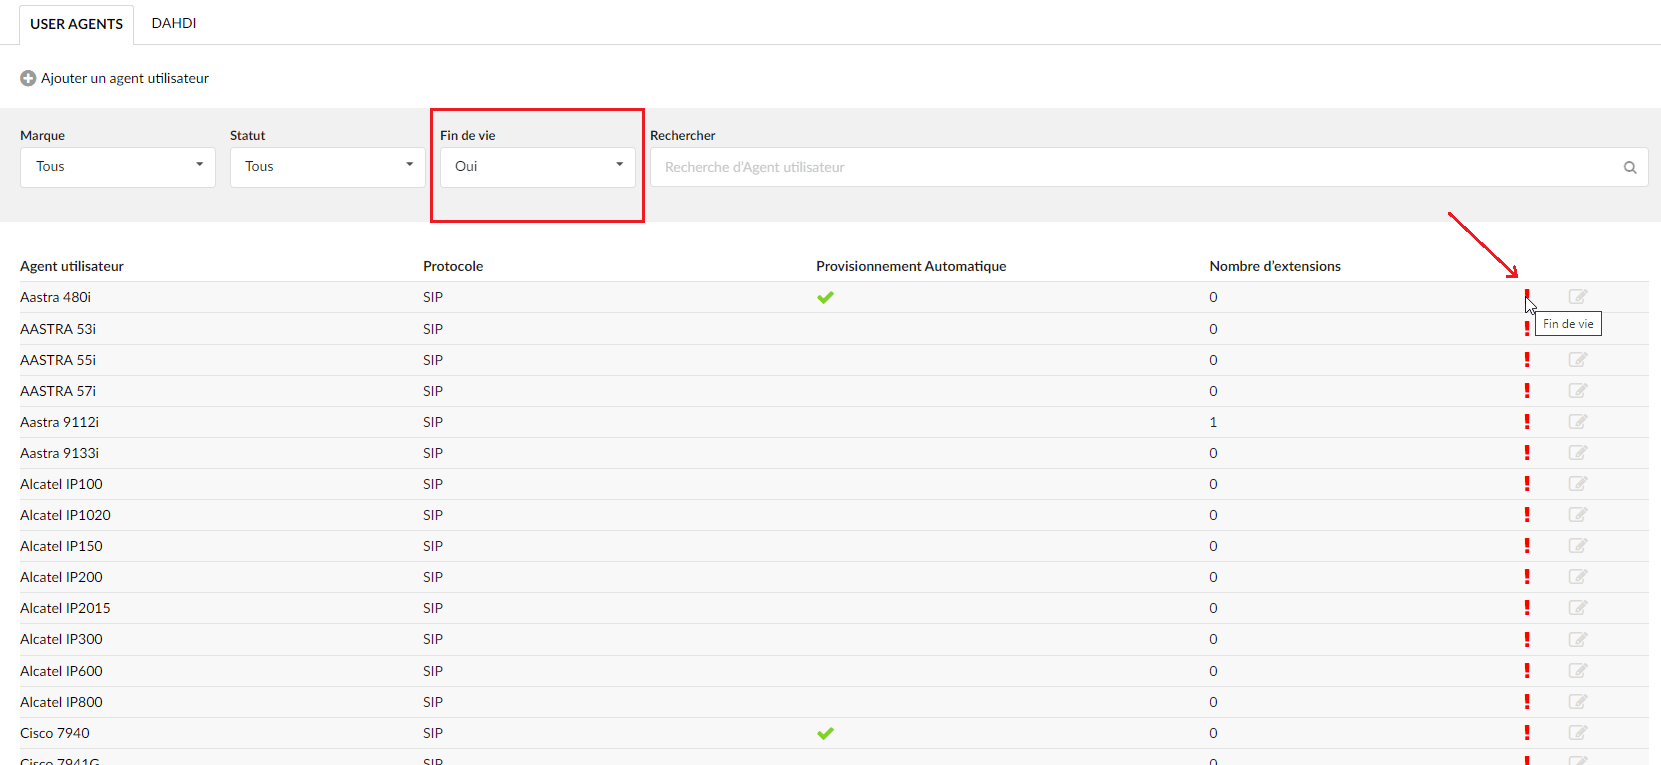Click the plus icon beside Ajouter un agent
Viewport: 1661px width, 765px height.
tap(28, 78)
